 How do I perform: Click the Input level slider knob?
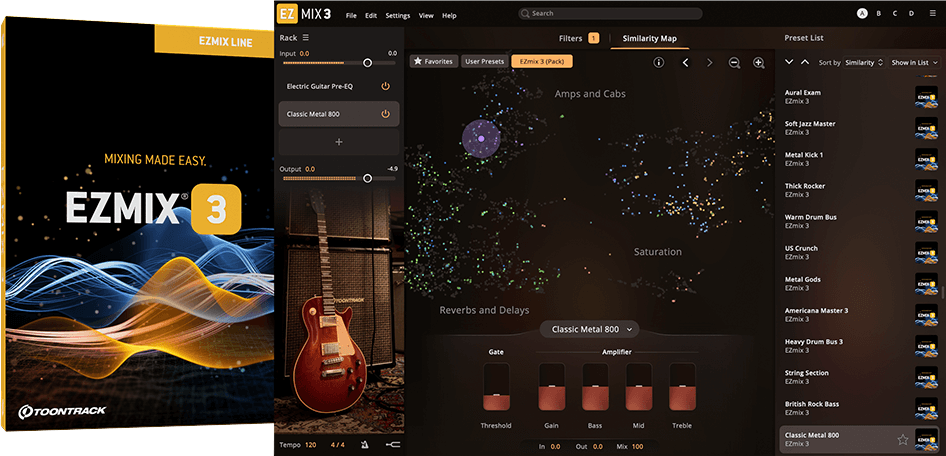tap(367, 62)
